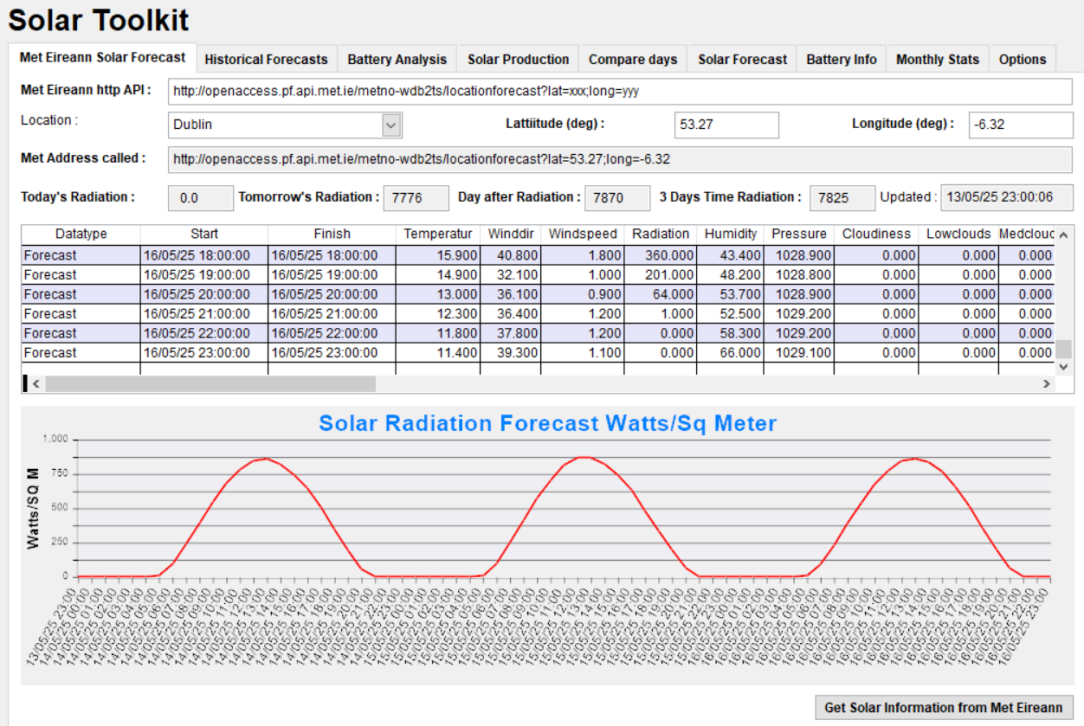The height and width of the screenshot is (726, 1084).
Task: Click the horizontal scrollbar thumb
Action: click(x=211, y=384)
